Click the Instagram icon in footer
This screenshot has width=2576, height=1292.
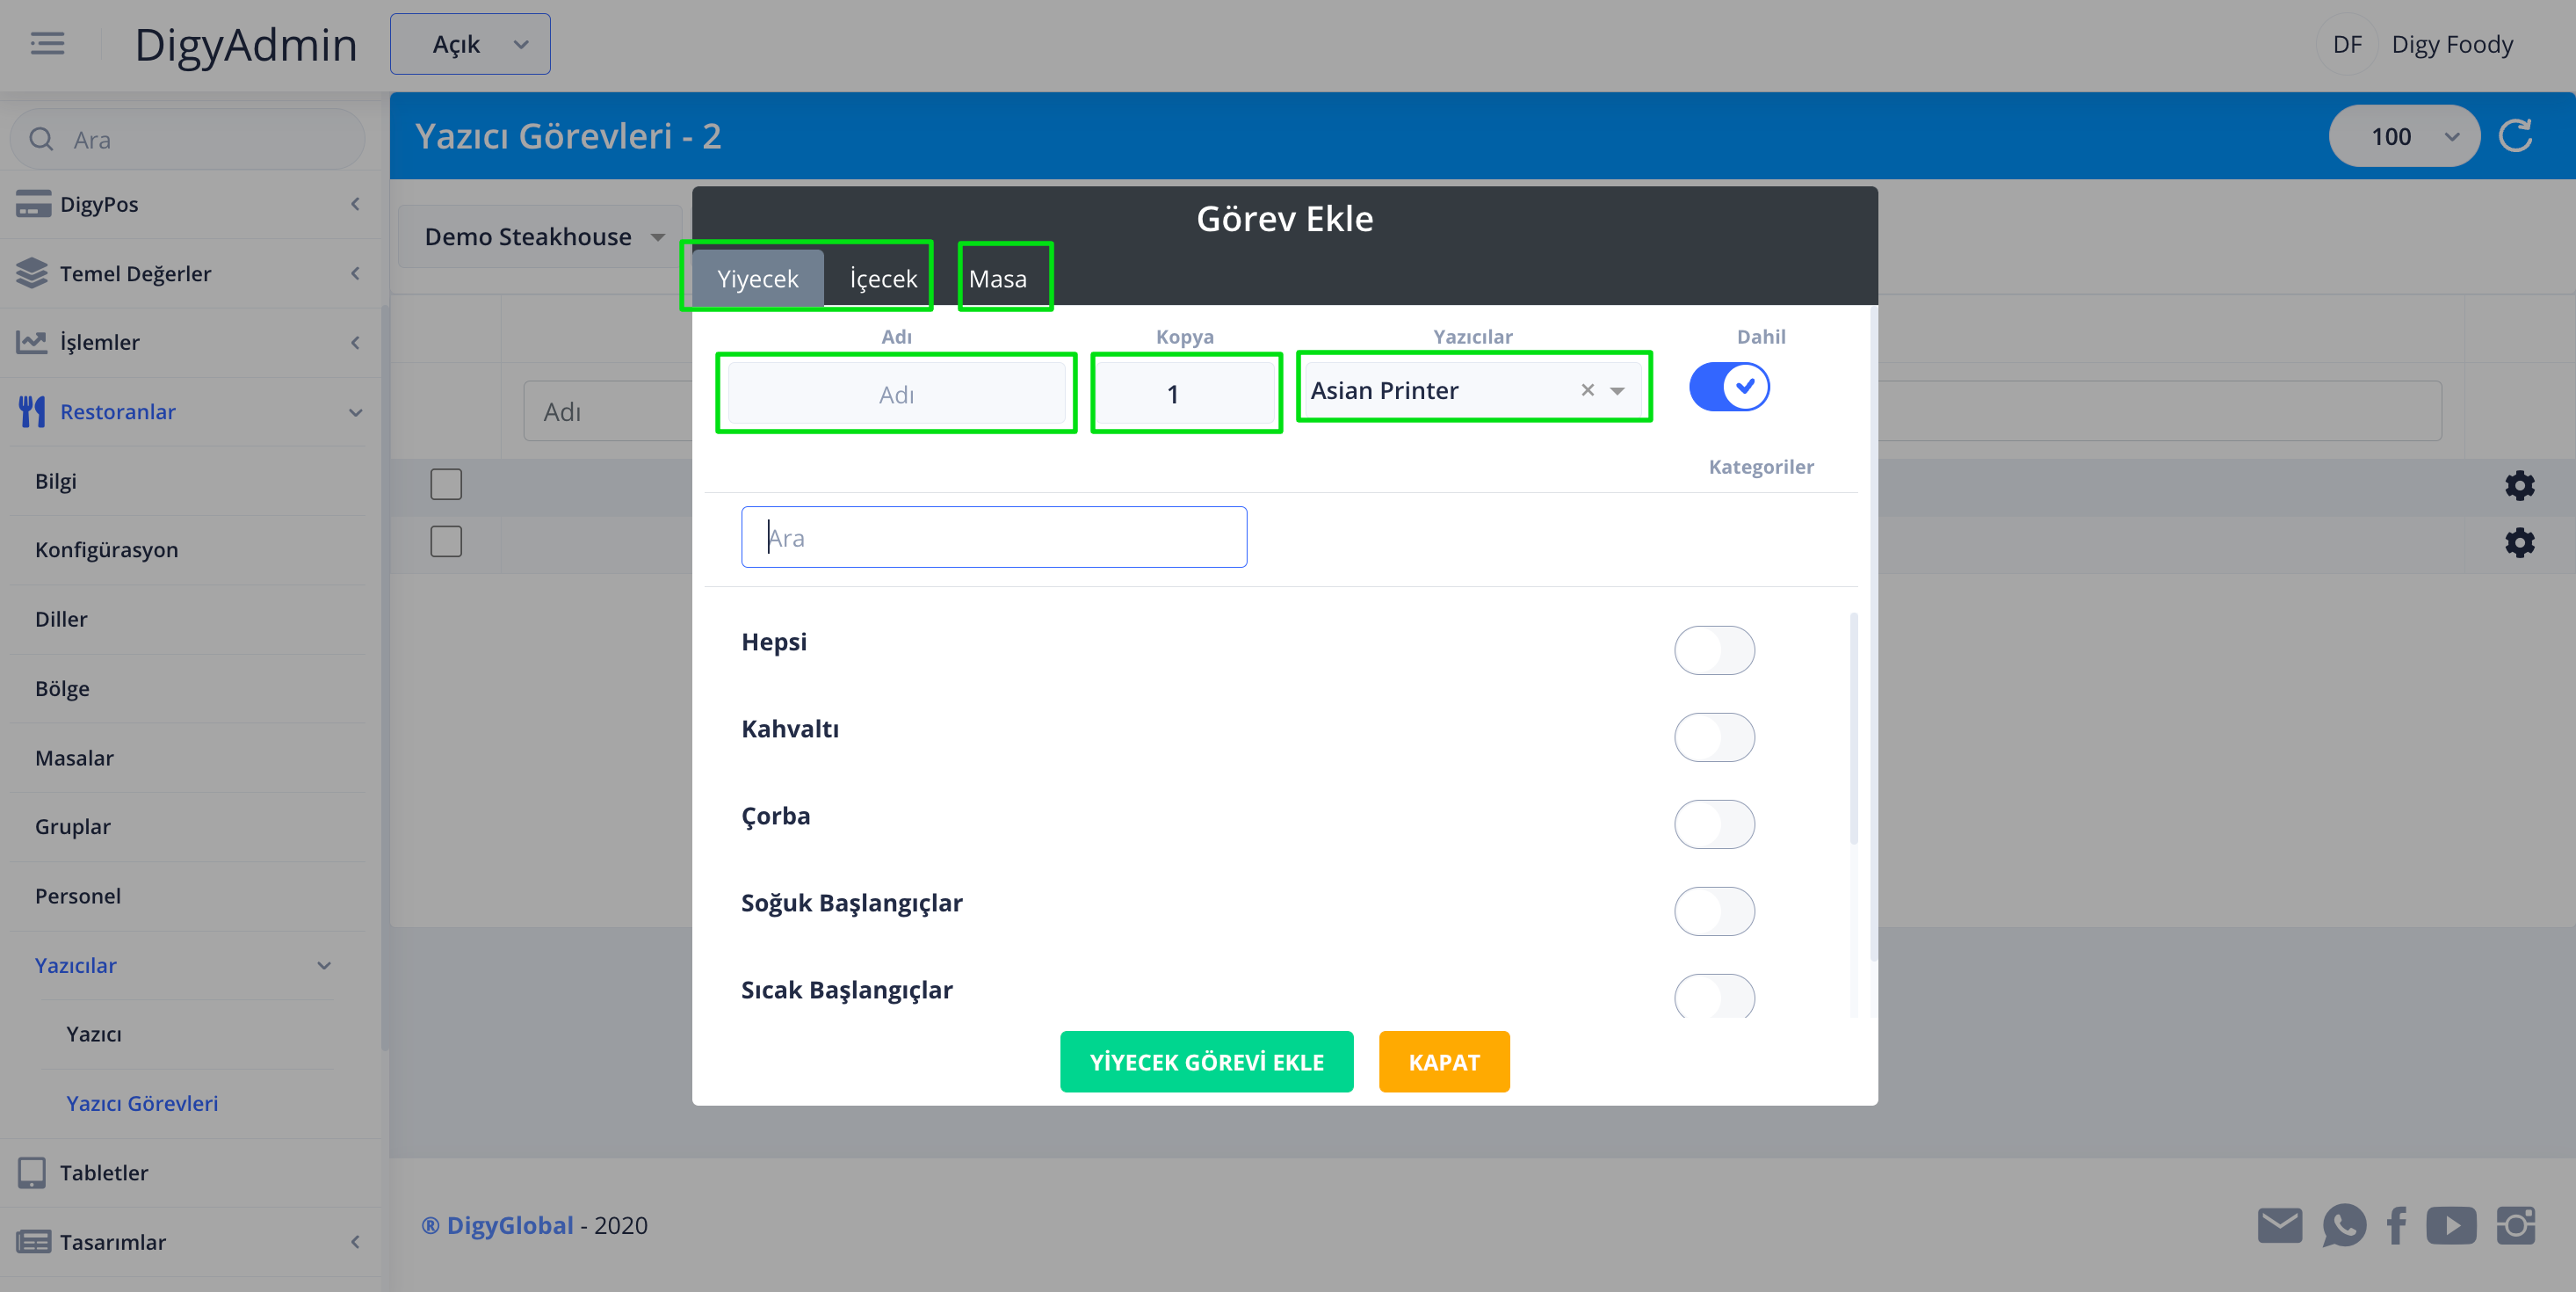pyautogui.click(x=2516, y=1225)
